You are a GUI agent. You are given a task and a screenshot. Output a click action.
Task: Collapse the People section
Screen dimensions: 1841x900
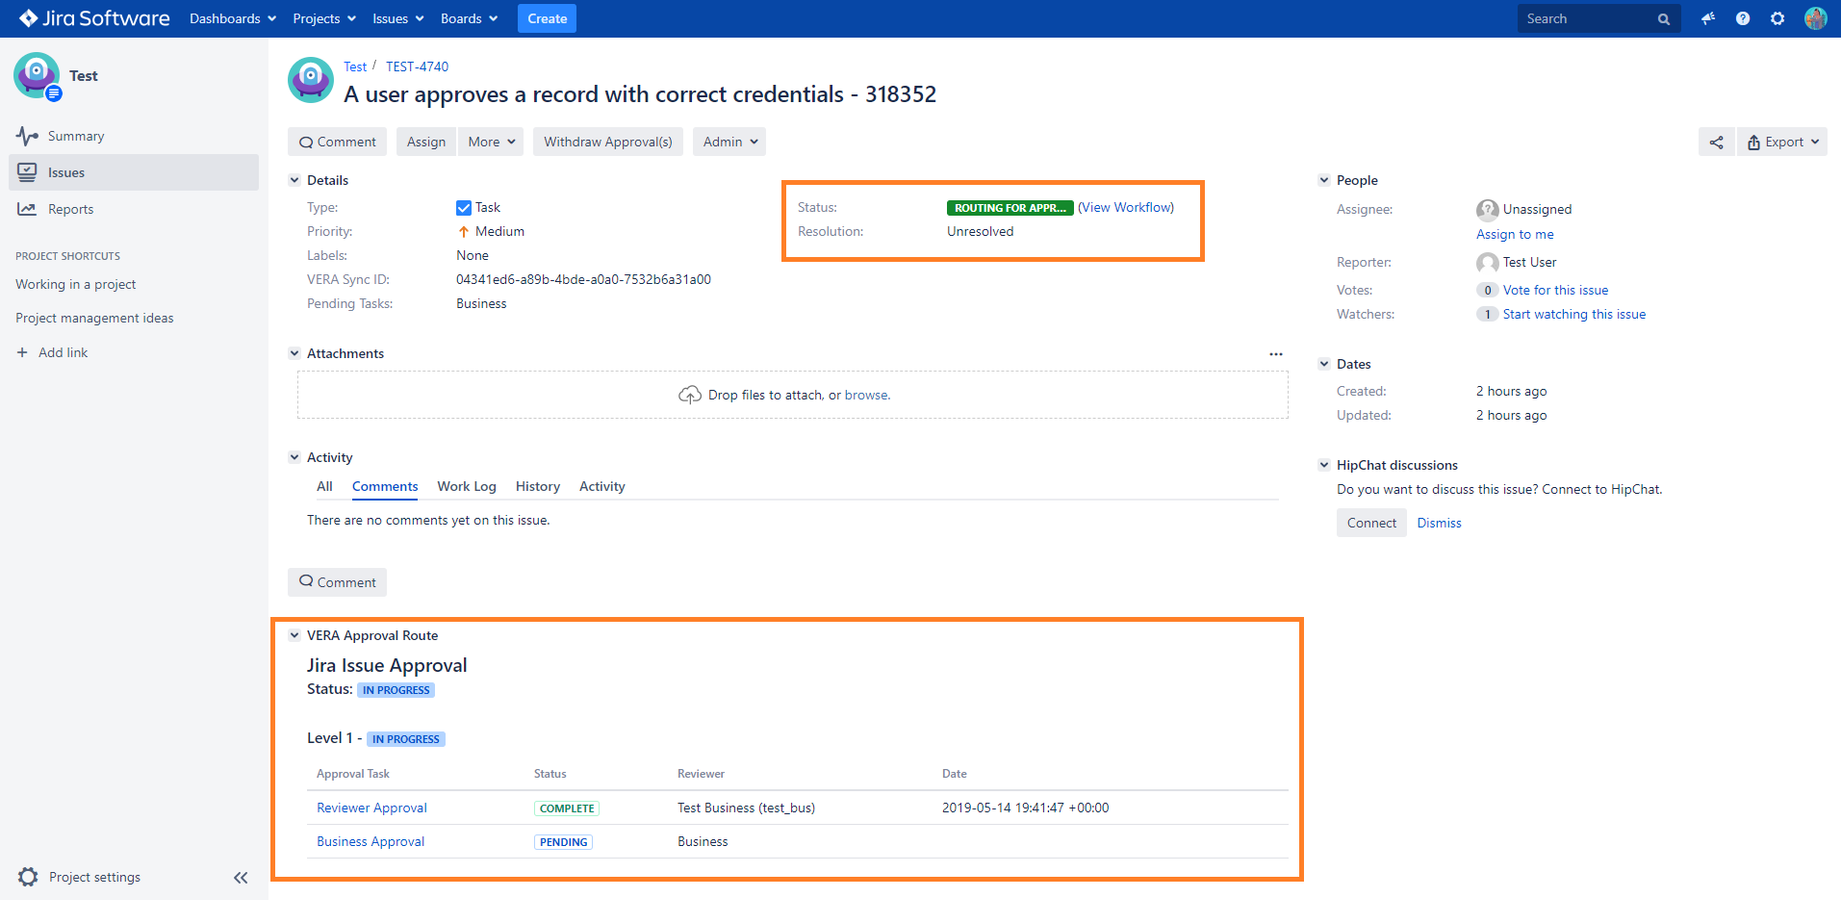[x=1324, y=180]
